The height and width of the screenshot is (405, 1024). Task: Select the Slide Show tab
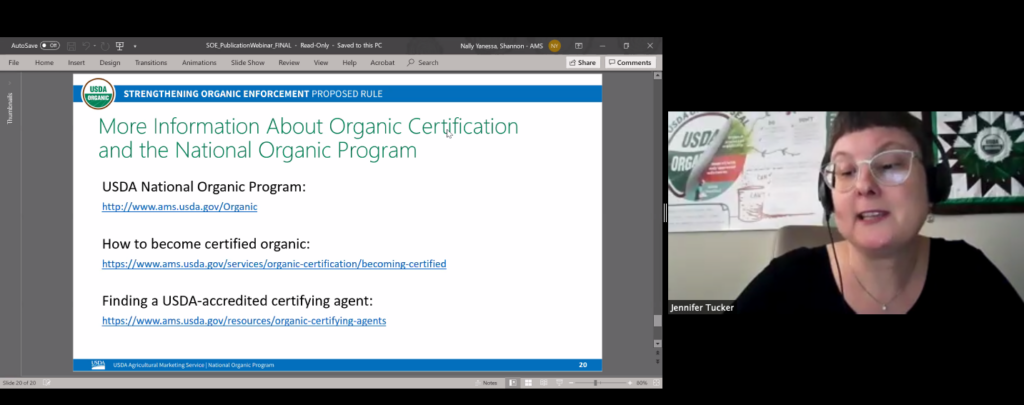click(248, 63)
